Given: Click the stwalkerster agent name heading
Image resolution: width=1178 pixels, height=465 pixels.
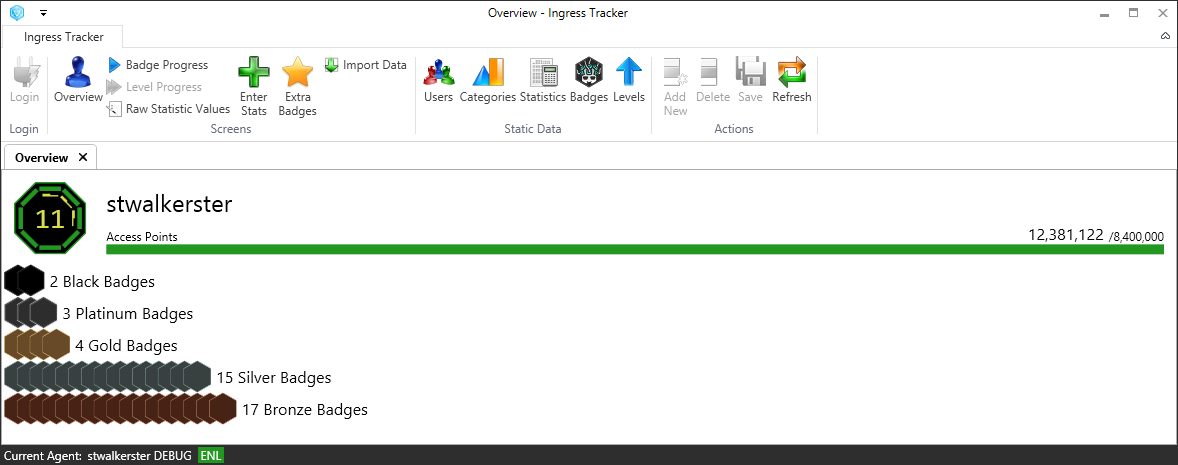Looking at the screenshot, I should (x=170, y=204).
